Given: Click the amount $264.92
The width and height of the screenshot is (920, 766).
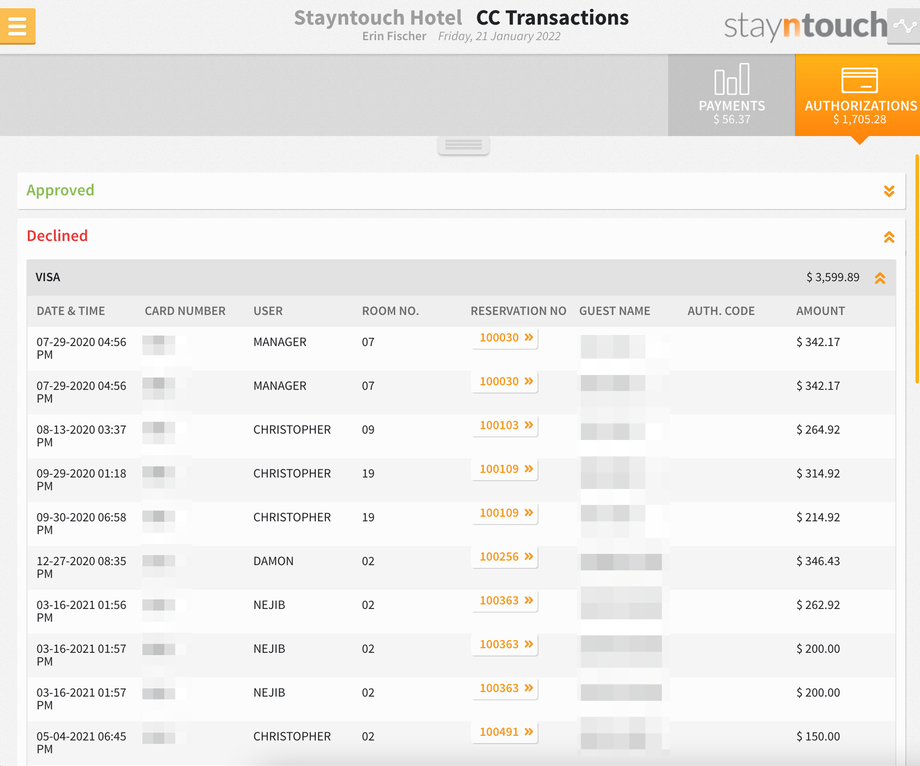Looking at the screenshot, I should click(x=818, y=430).
